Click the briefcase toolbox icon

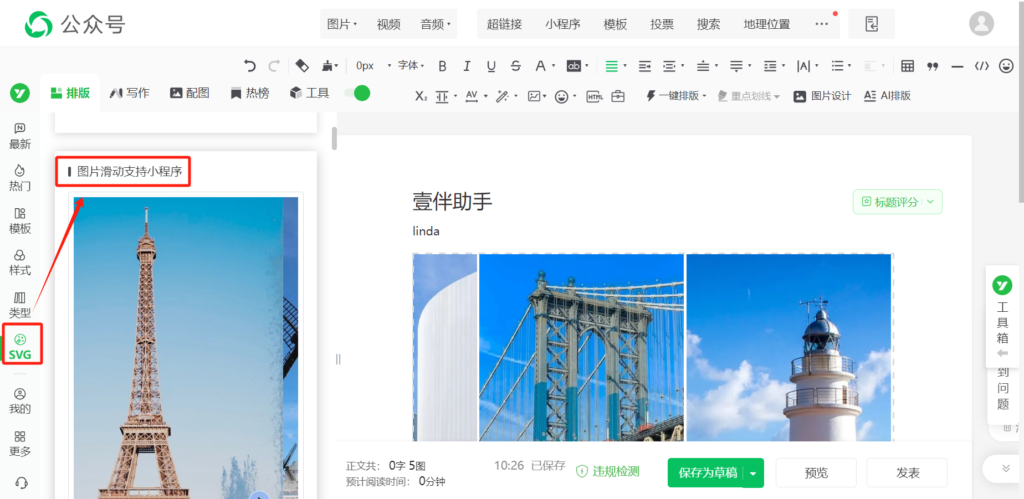pos(618,96)
